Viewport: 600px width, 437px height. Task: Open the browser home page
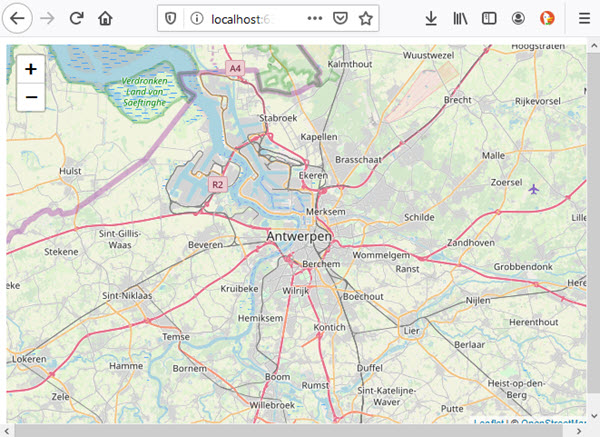[x=105, y=18]
